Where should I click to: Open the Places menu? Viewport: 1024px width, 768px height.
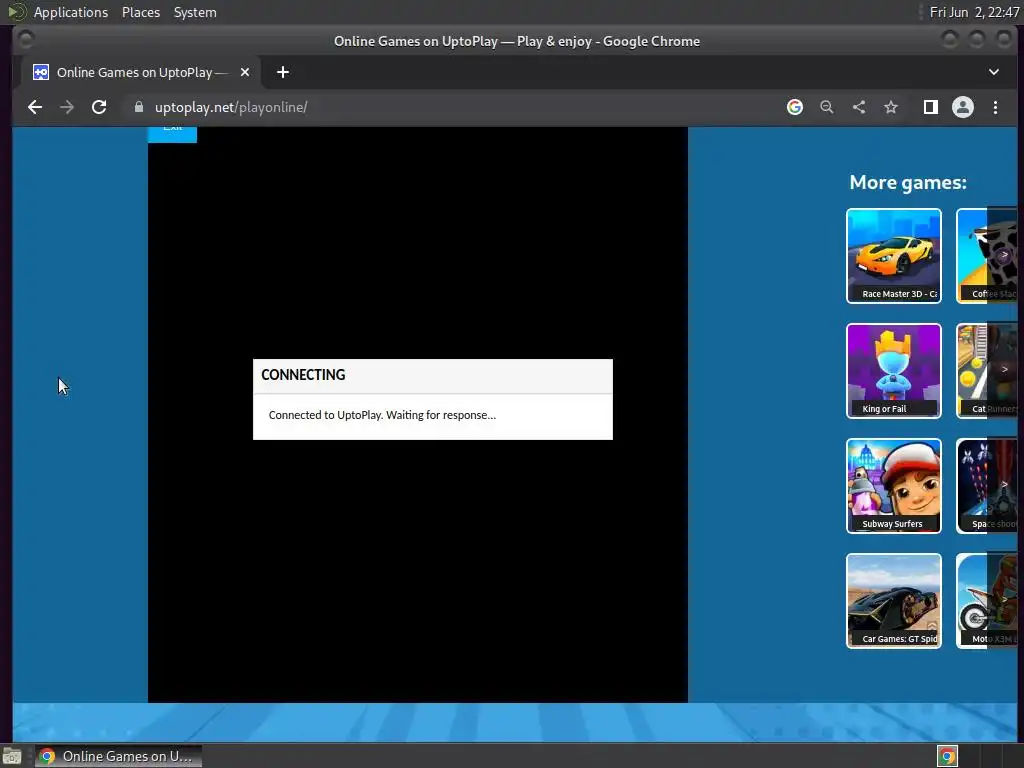coord(140,12)
